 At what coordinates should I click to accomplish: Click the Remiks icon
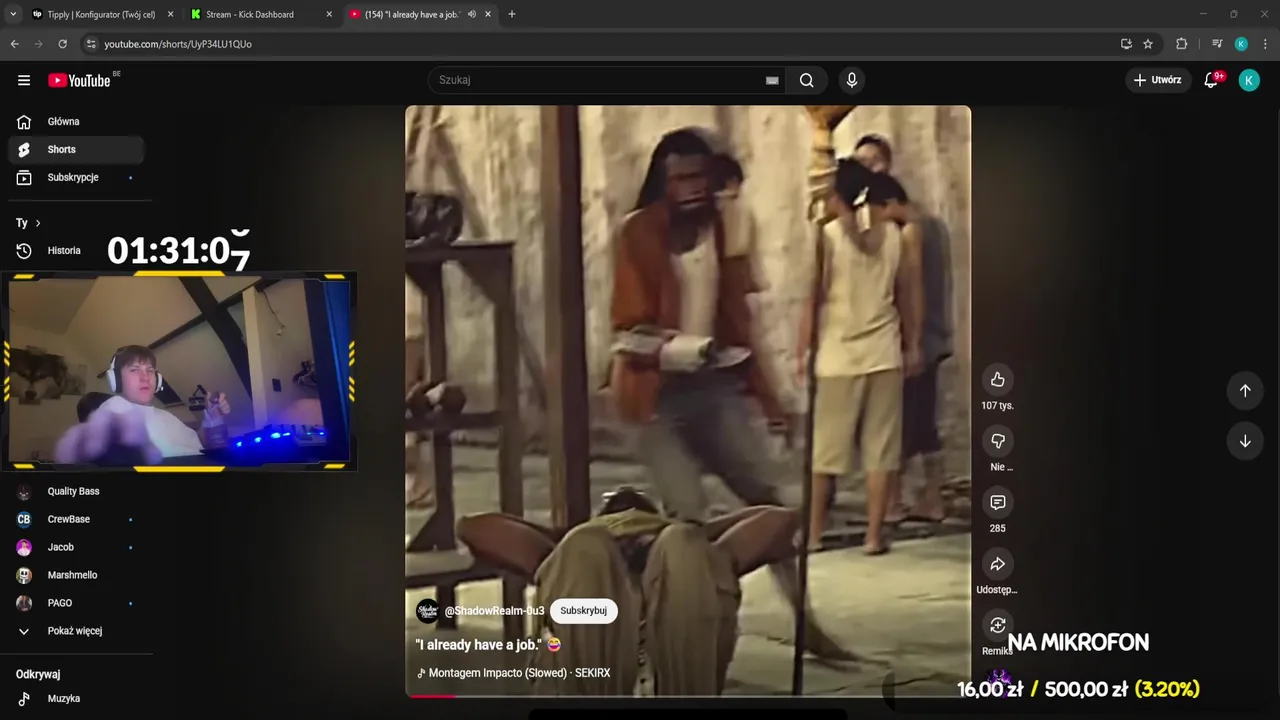pos(997,626)
